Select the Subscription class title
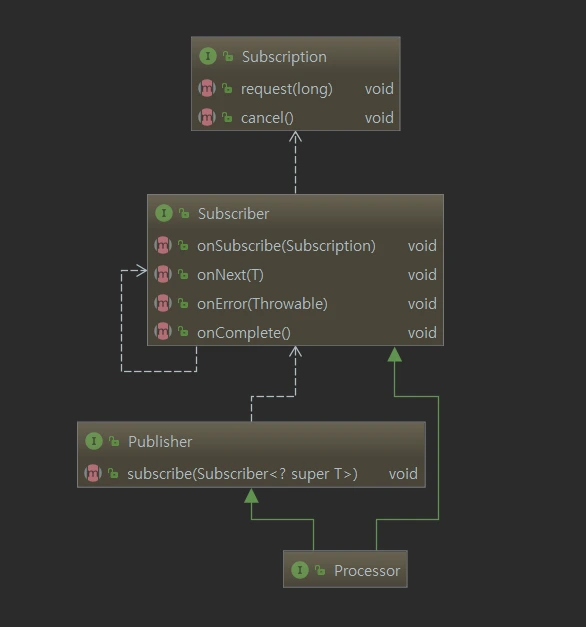This screenshot has height=627, width=586. click(x=284, y=57)
